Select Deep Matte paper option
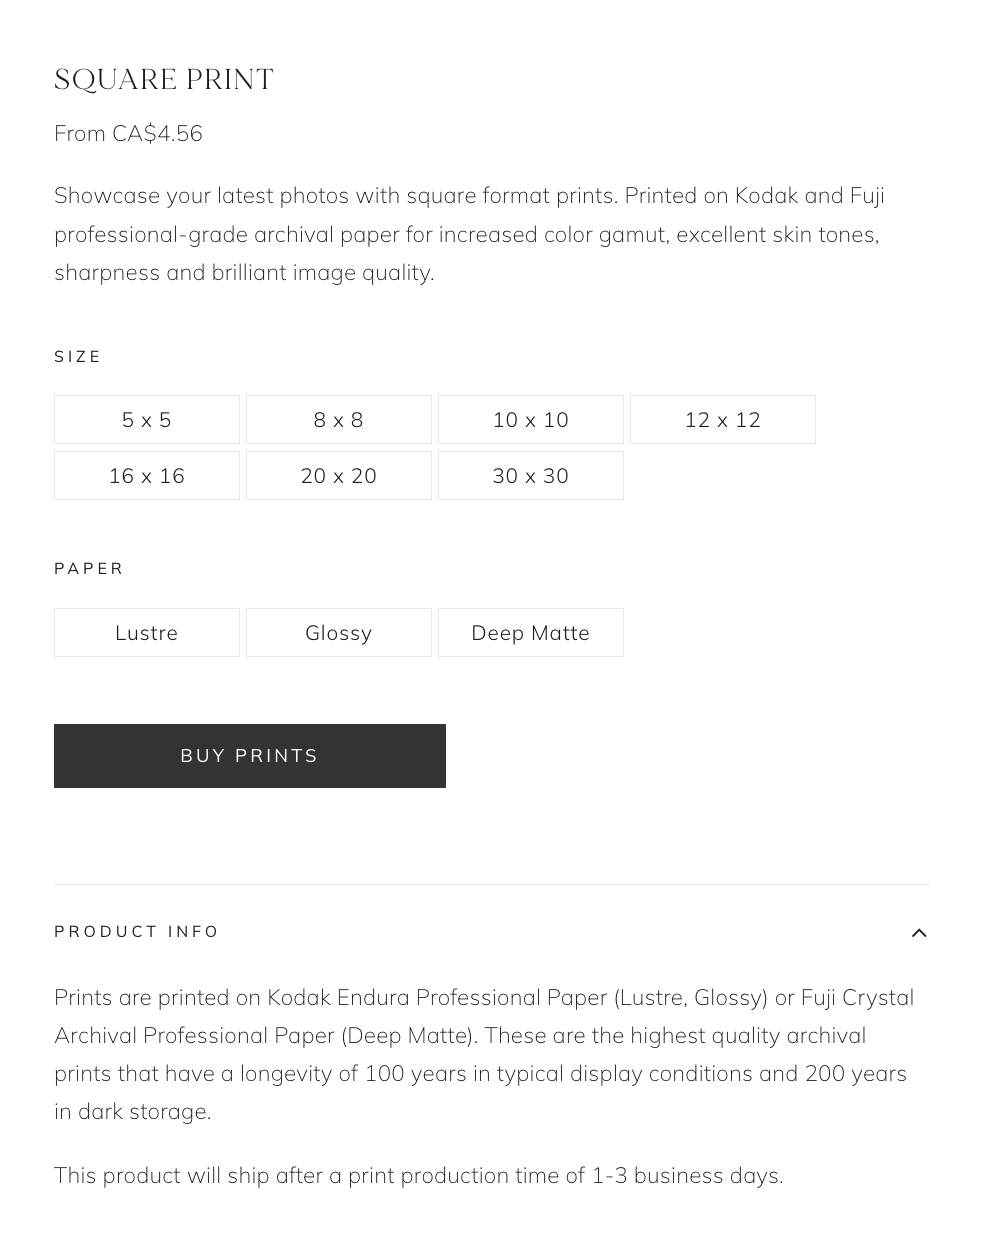 coord(531,633)
